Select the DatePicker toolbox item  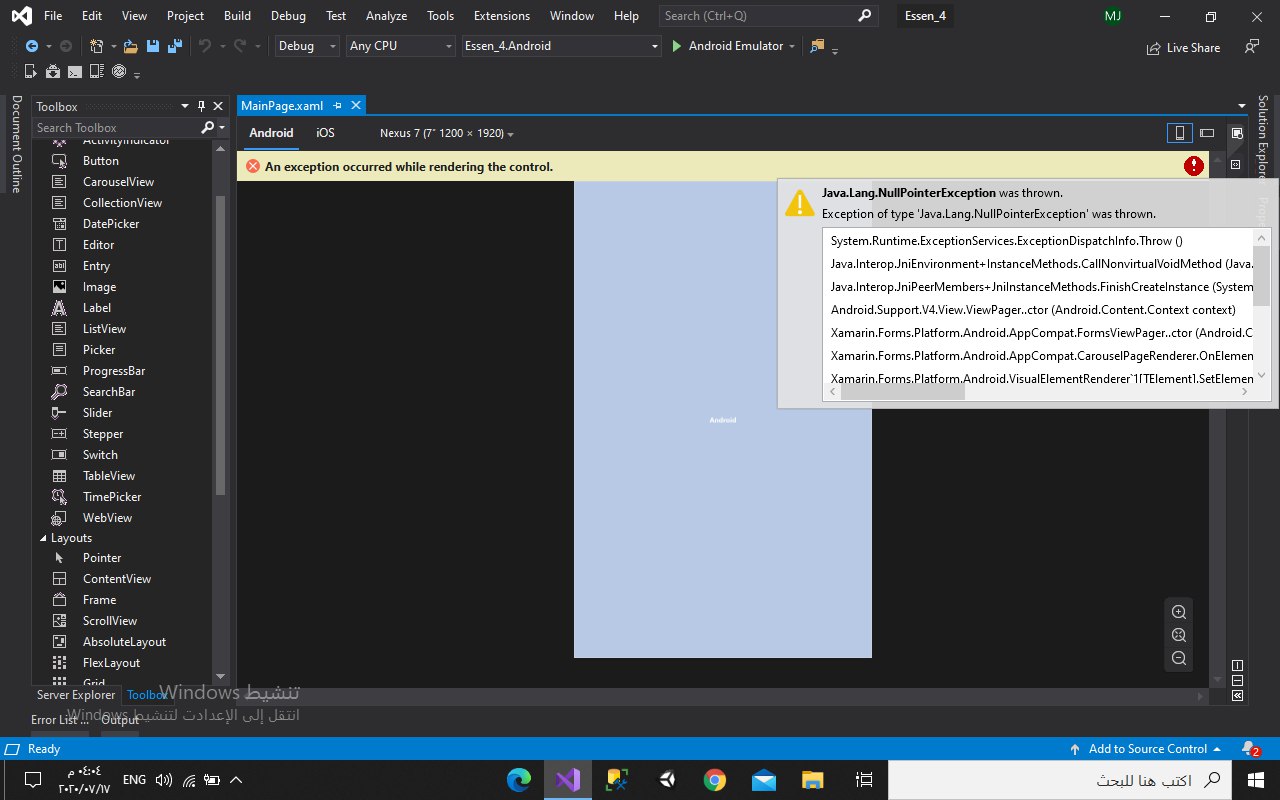pyautogui.click(x=111, y=224)
